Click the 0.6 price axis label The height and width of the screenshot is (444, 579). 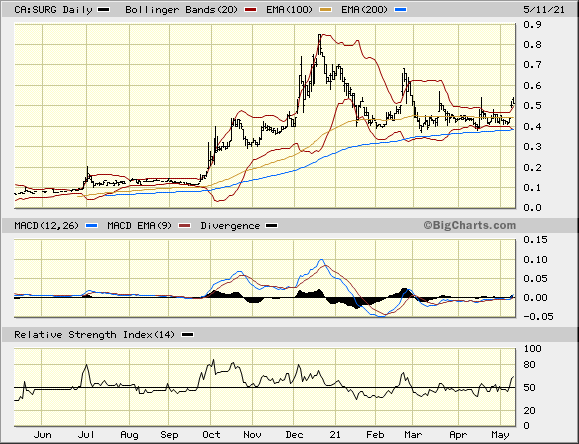click(532, 86)
